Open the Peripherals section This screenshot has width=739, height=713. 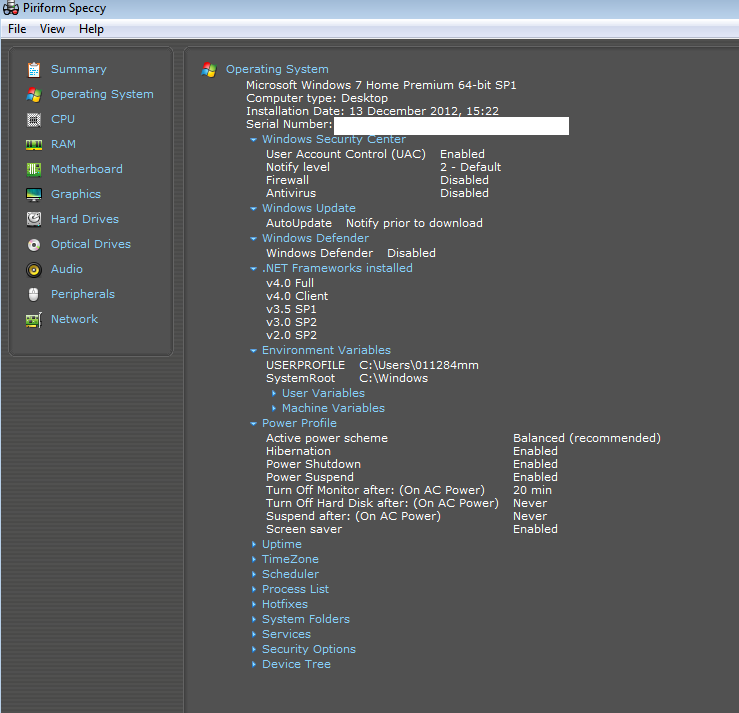[x=83, y=294]
